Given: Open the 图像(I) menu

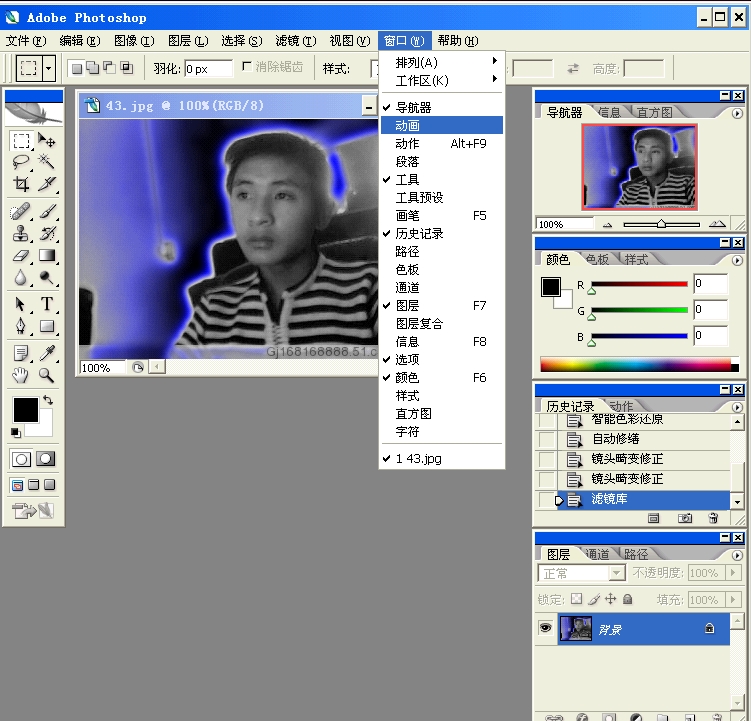Looking at the screenshot, I should [134, 41].
